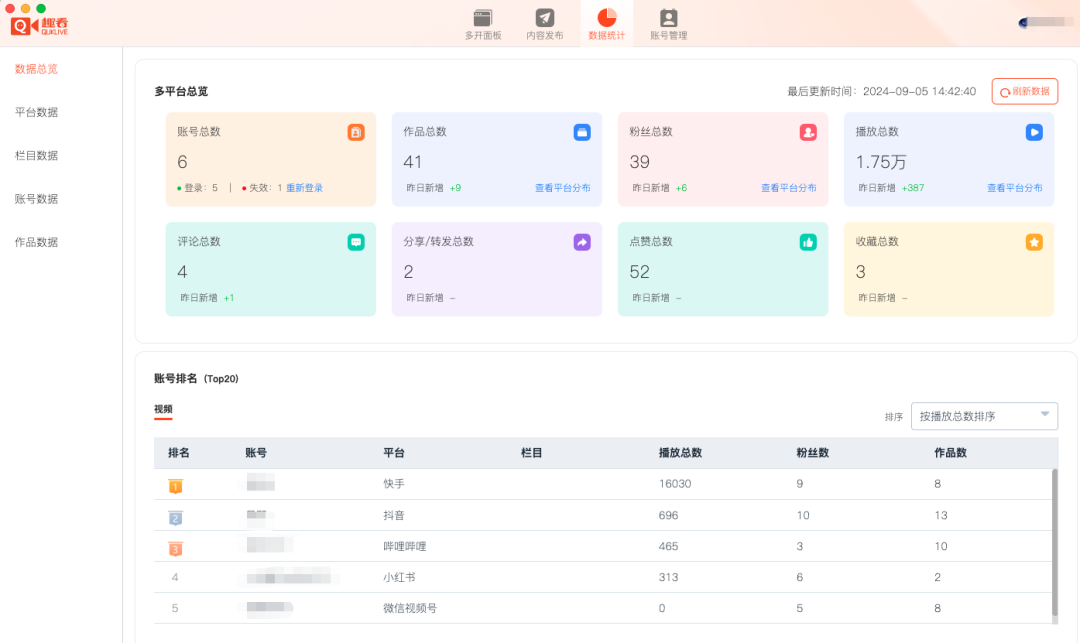
Task: Click the 播放总数 column header
Action: pos(681,453)
